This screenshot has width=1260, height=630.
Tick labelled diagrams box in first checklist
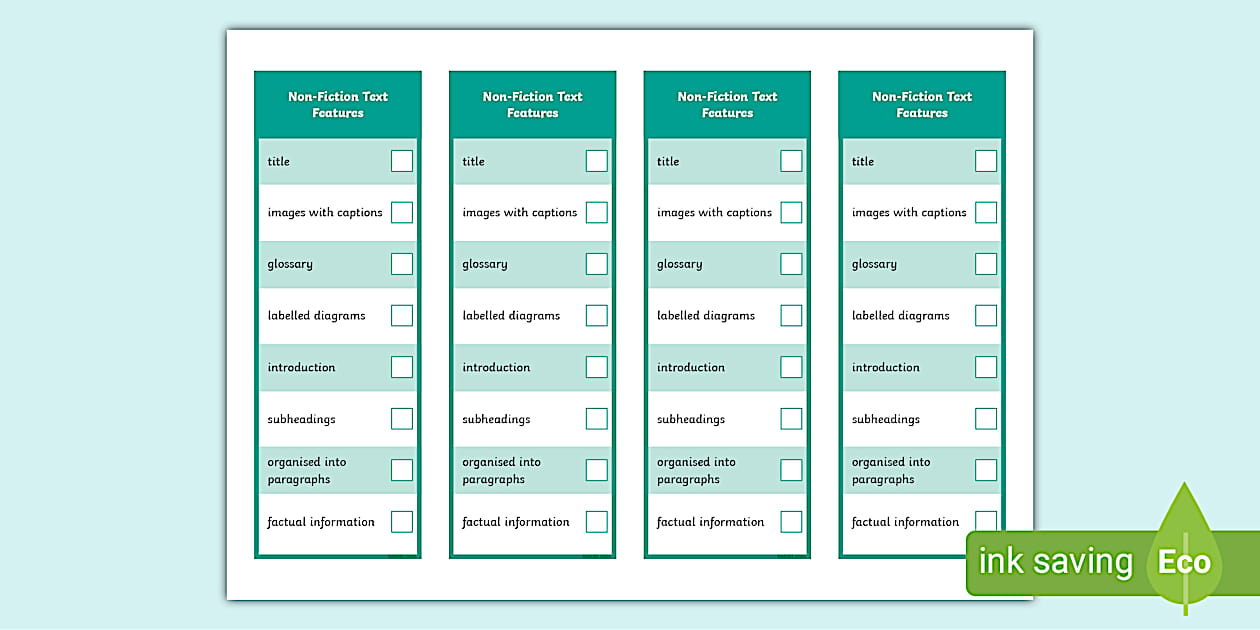[402, 316]
